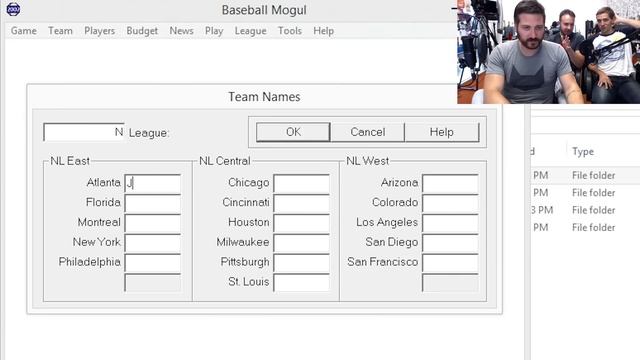Click the Help button in dialog
The height and width of the screenshot is (360, 640).
click(442, 132)
